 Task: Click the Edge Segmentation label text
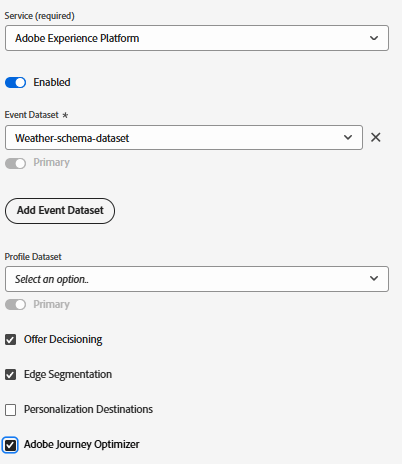(68, 374)
